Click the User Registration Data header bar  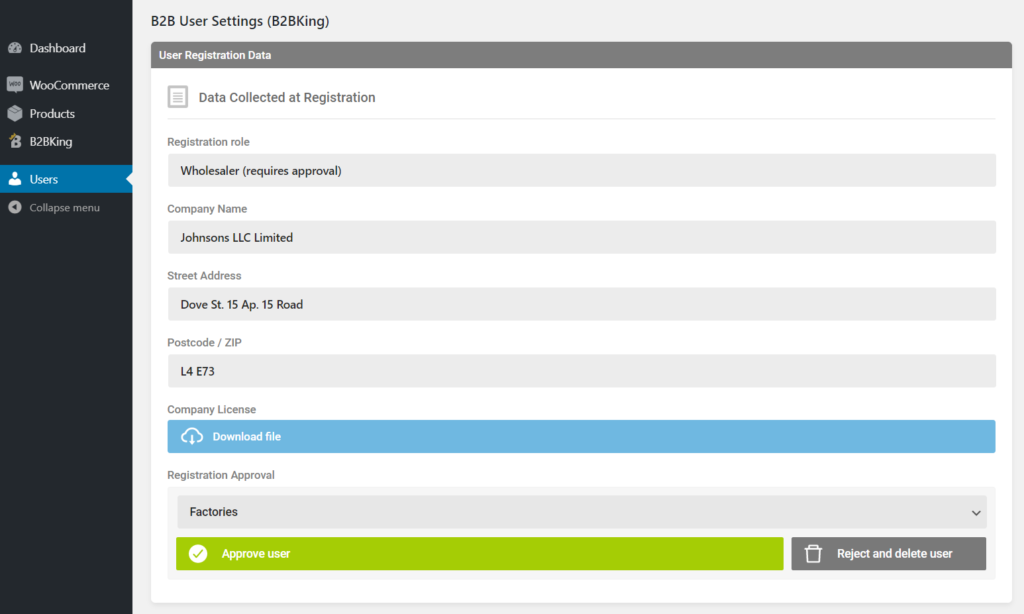point(581,55)
